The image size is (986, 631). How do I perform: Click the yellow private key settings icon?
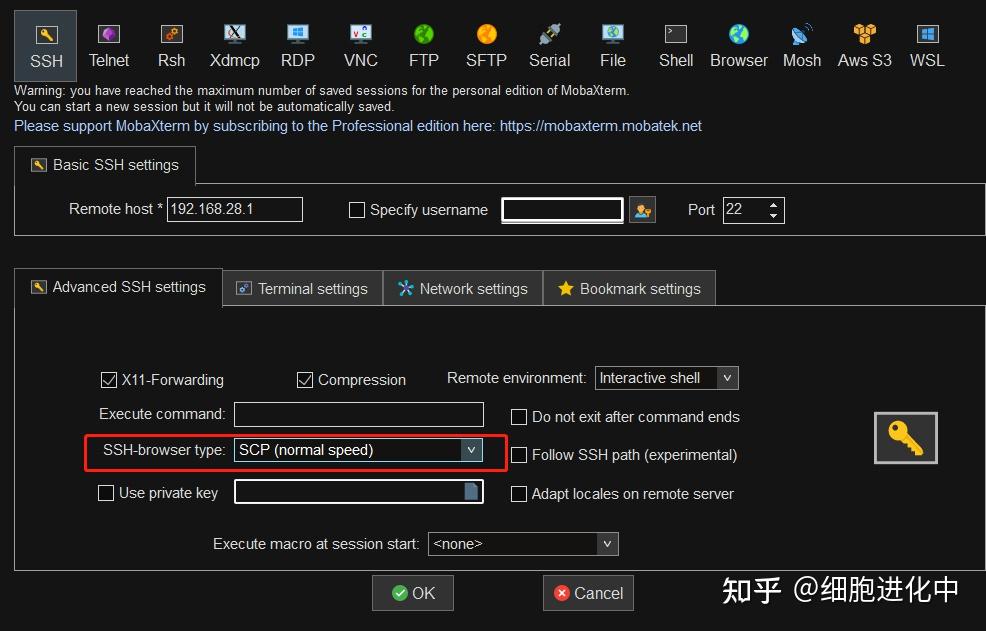(905, 437)
